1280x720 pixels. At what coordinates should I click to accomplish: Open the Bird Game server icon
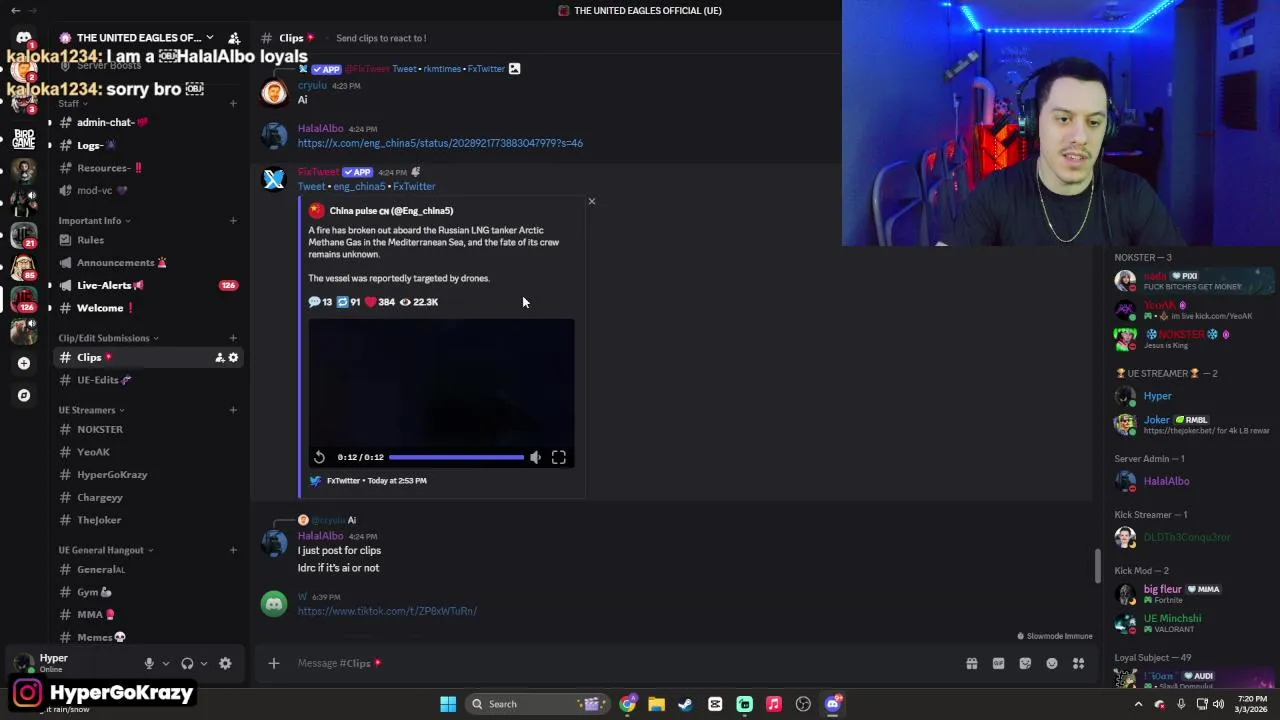coord(24,138)
